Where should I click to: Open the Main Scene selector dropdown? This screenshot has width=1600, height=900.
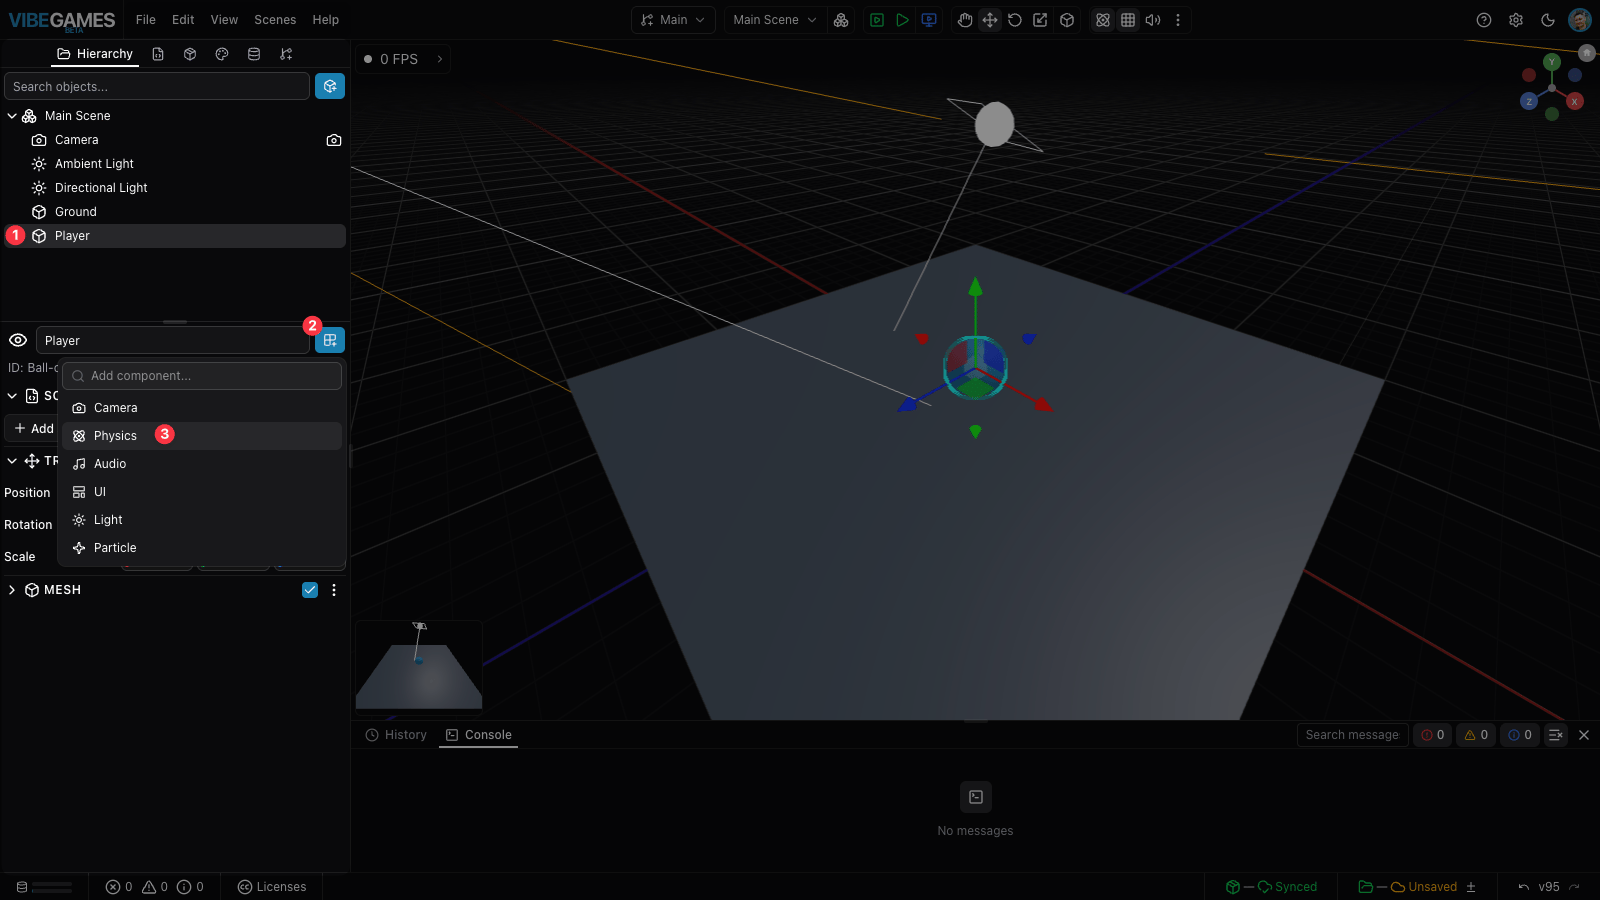pos(775,20)
